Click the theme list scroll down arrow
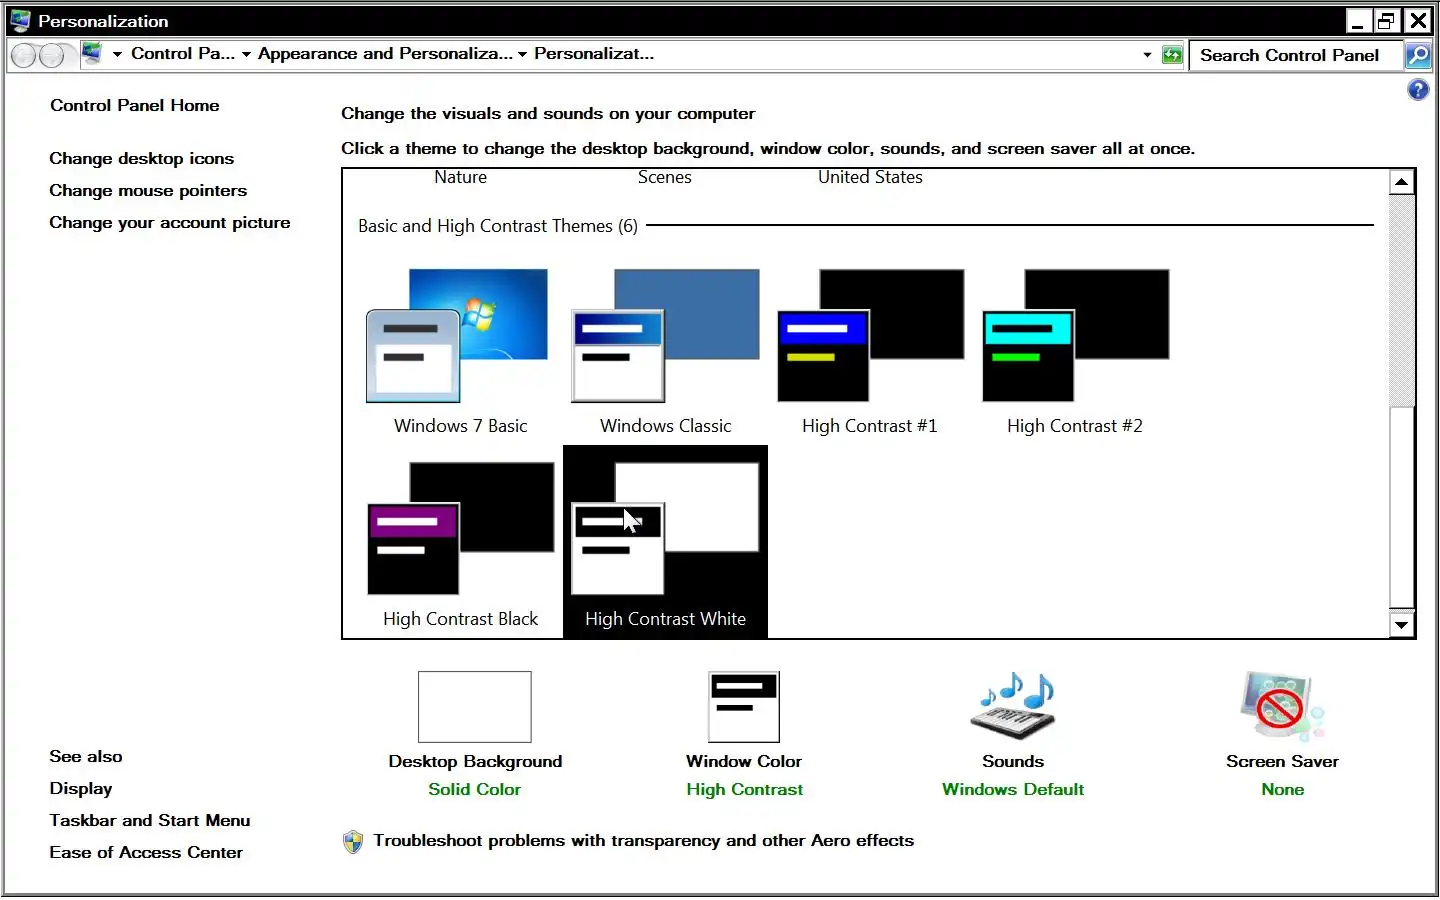 point(1402,625)
